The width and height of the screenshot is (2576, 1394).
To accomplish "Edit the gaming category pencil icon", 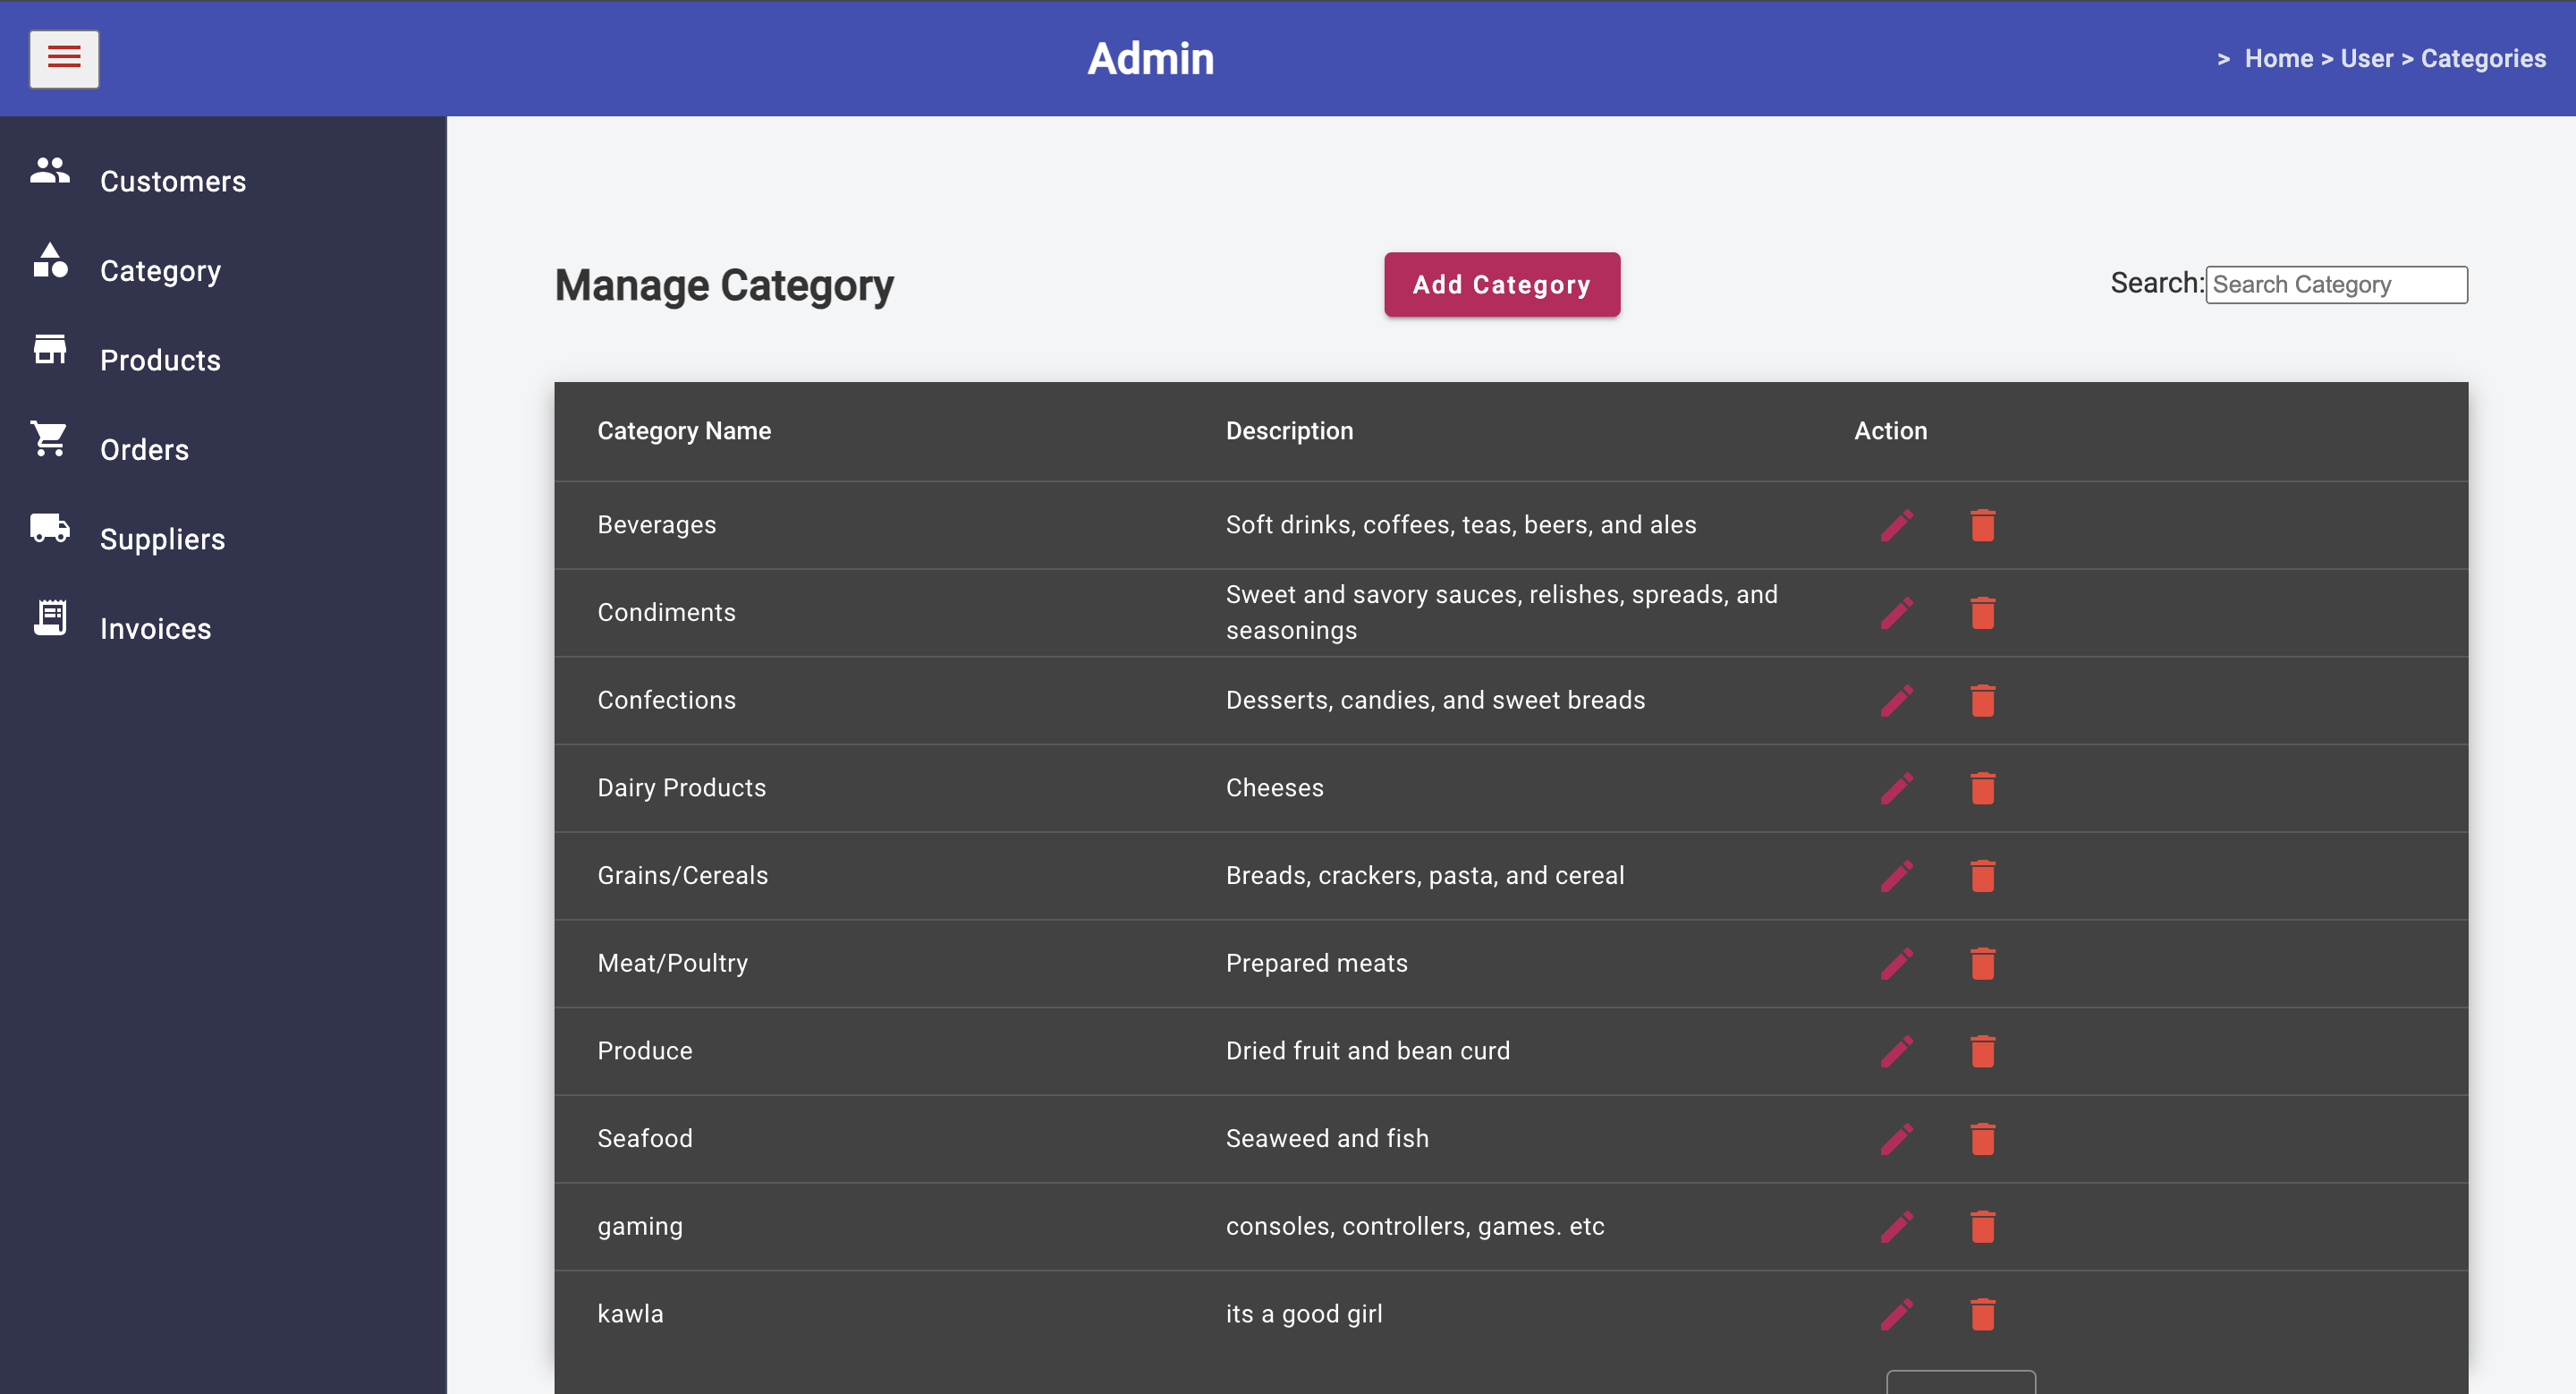I will (x=1896, y=1227).
